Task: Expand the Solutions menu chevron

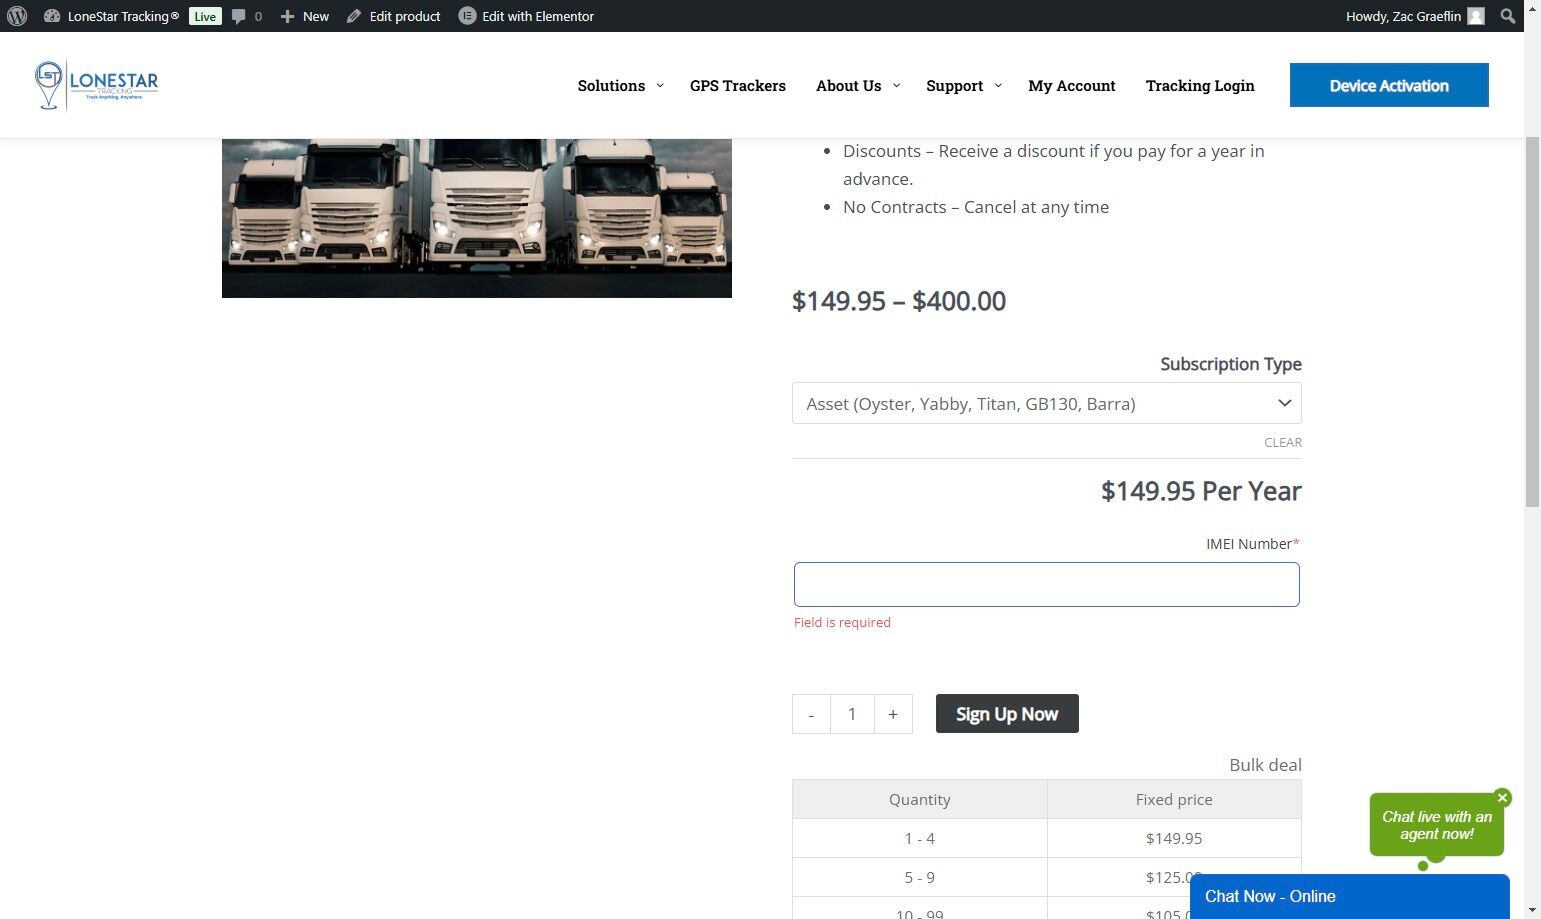Action: tap(660, 86)
